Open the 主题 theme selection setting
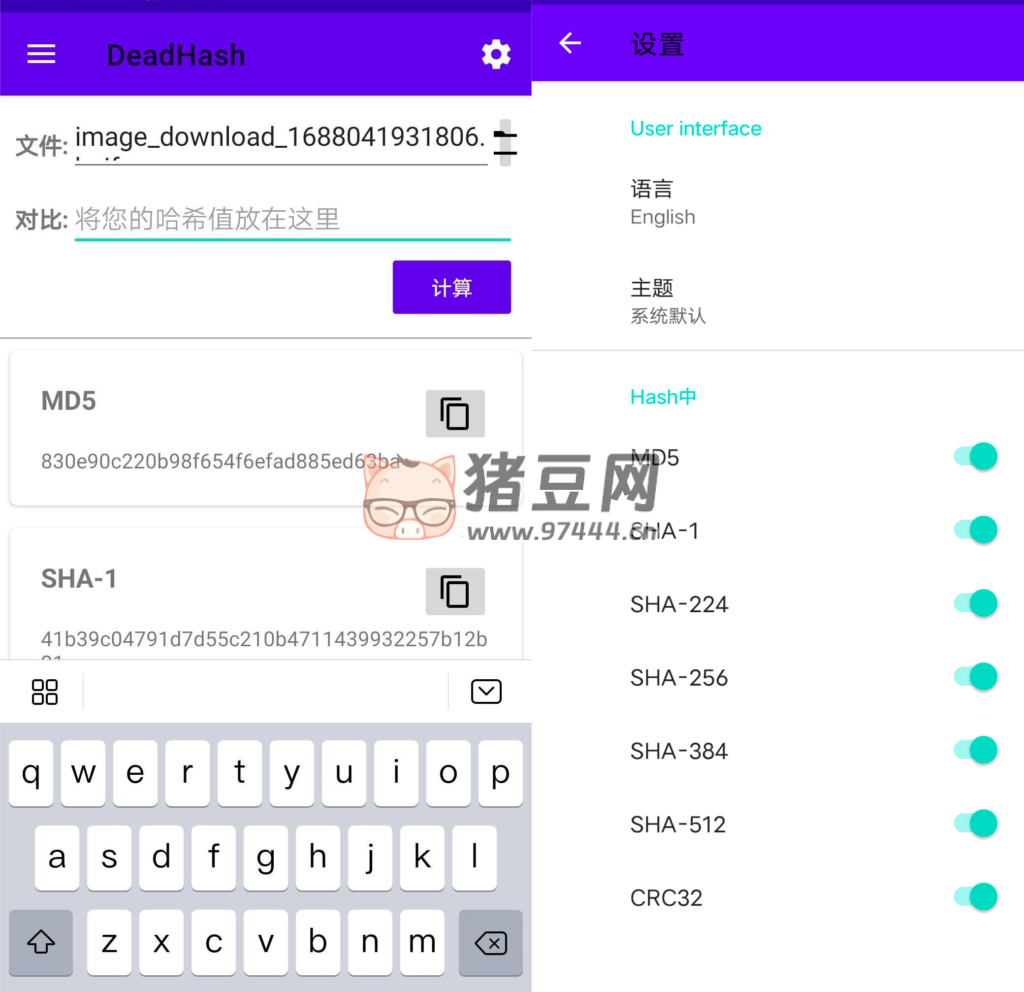1024x992 pixels. [x=668, y=301]
